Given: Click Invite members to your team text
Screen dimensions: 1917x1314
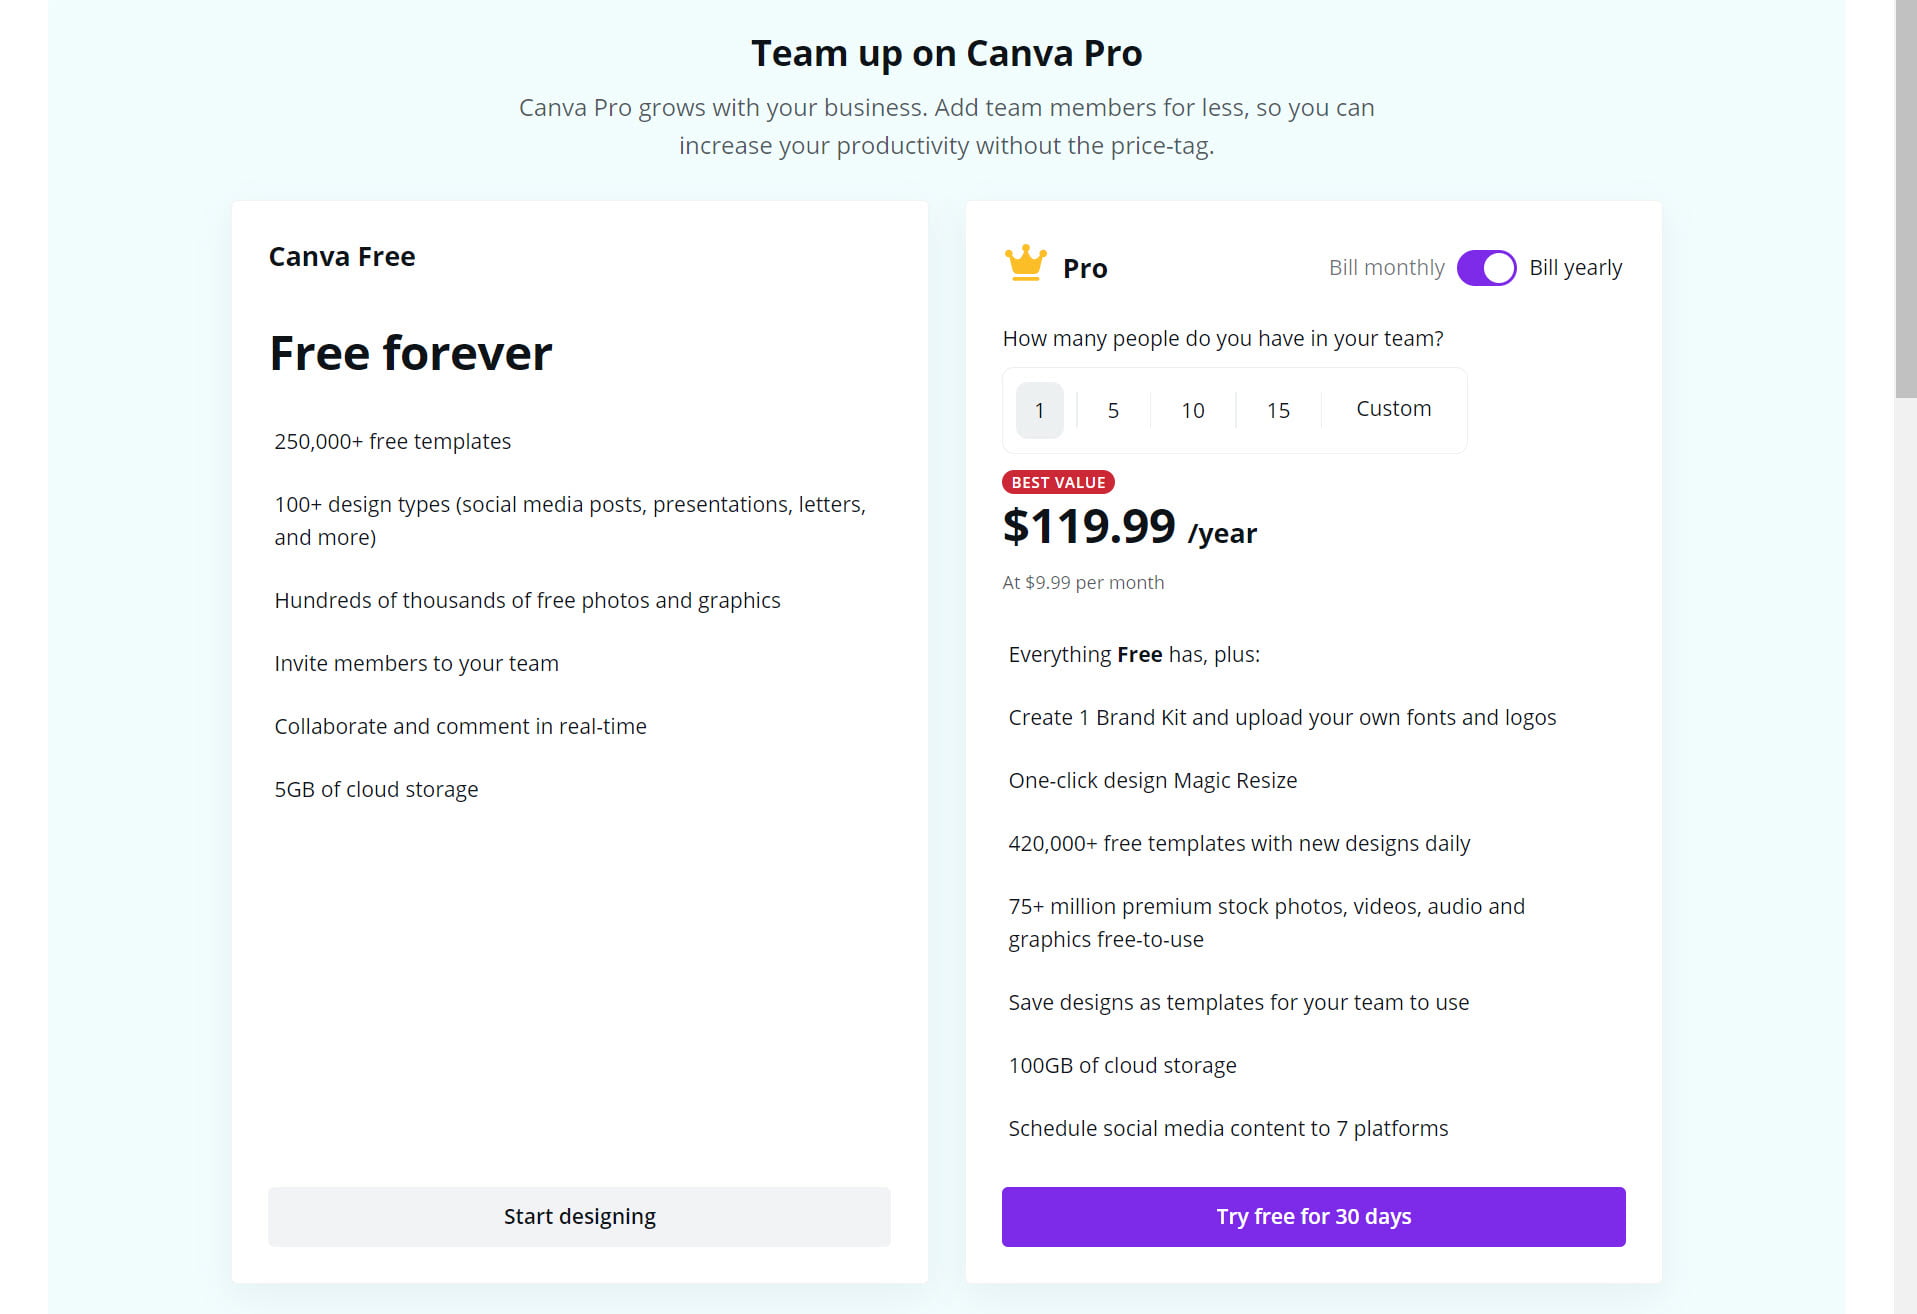Looking at the screenshot, I should (416, 663).
